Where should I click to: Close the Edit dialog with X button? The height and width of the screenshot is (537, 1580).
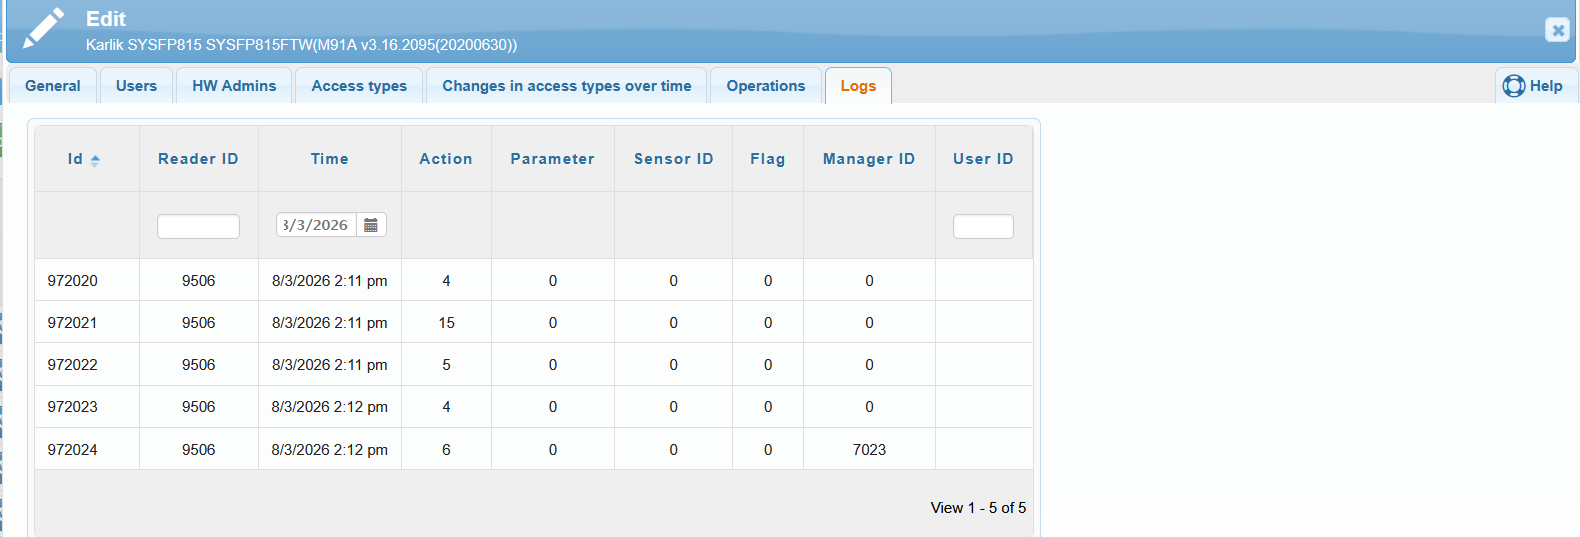pyautogui.click(x=1557, y=30)
